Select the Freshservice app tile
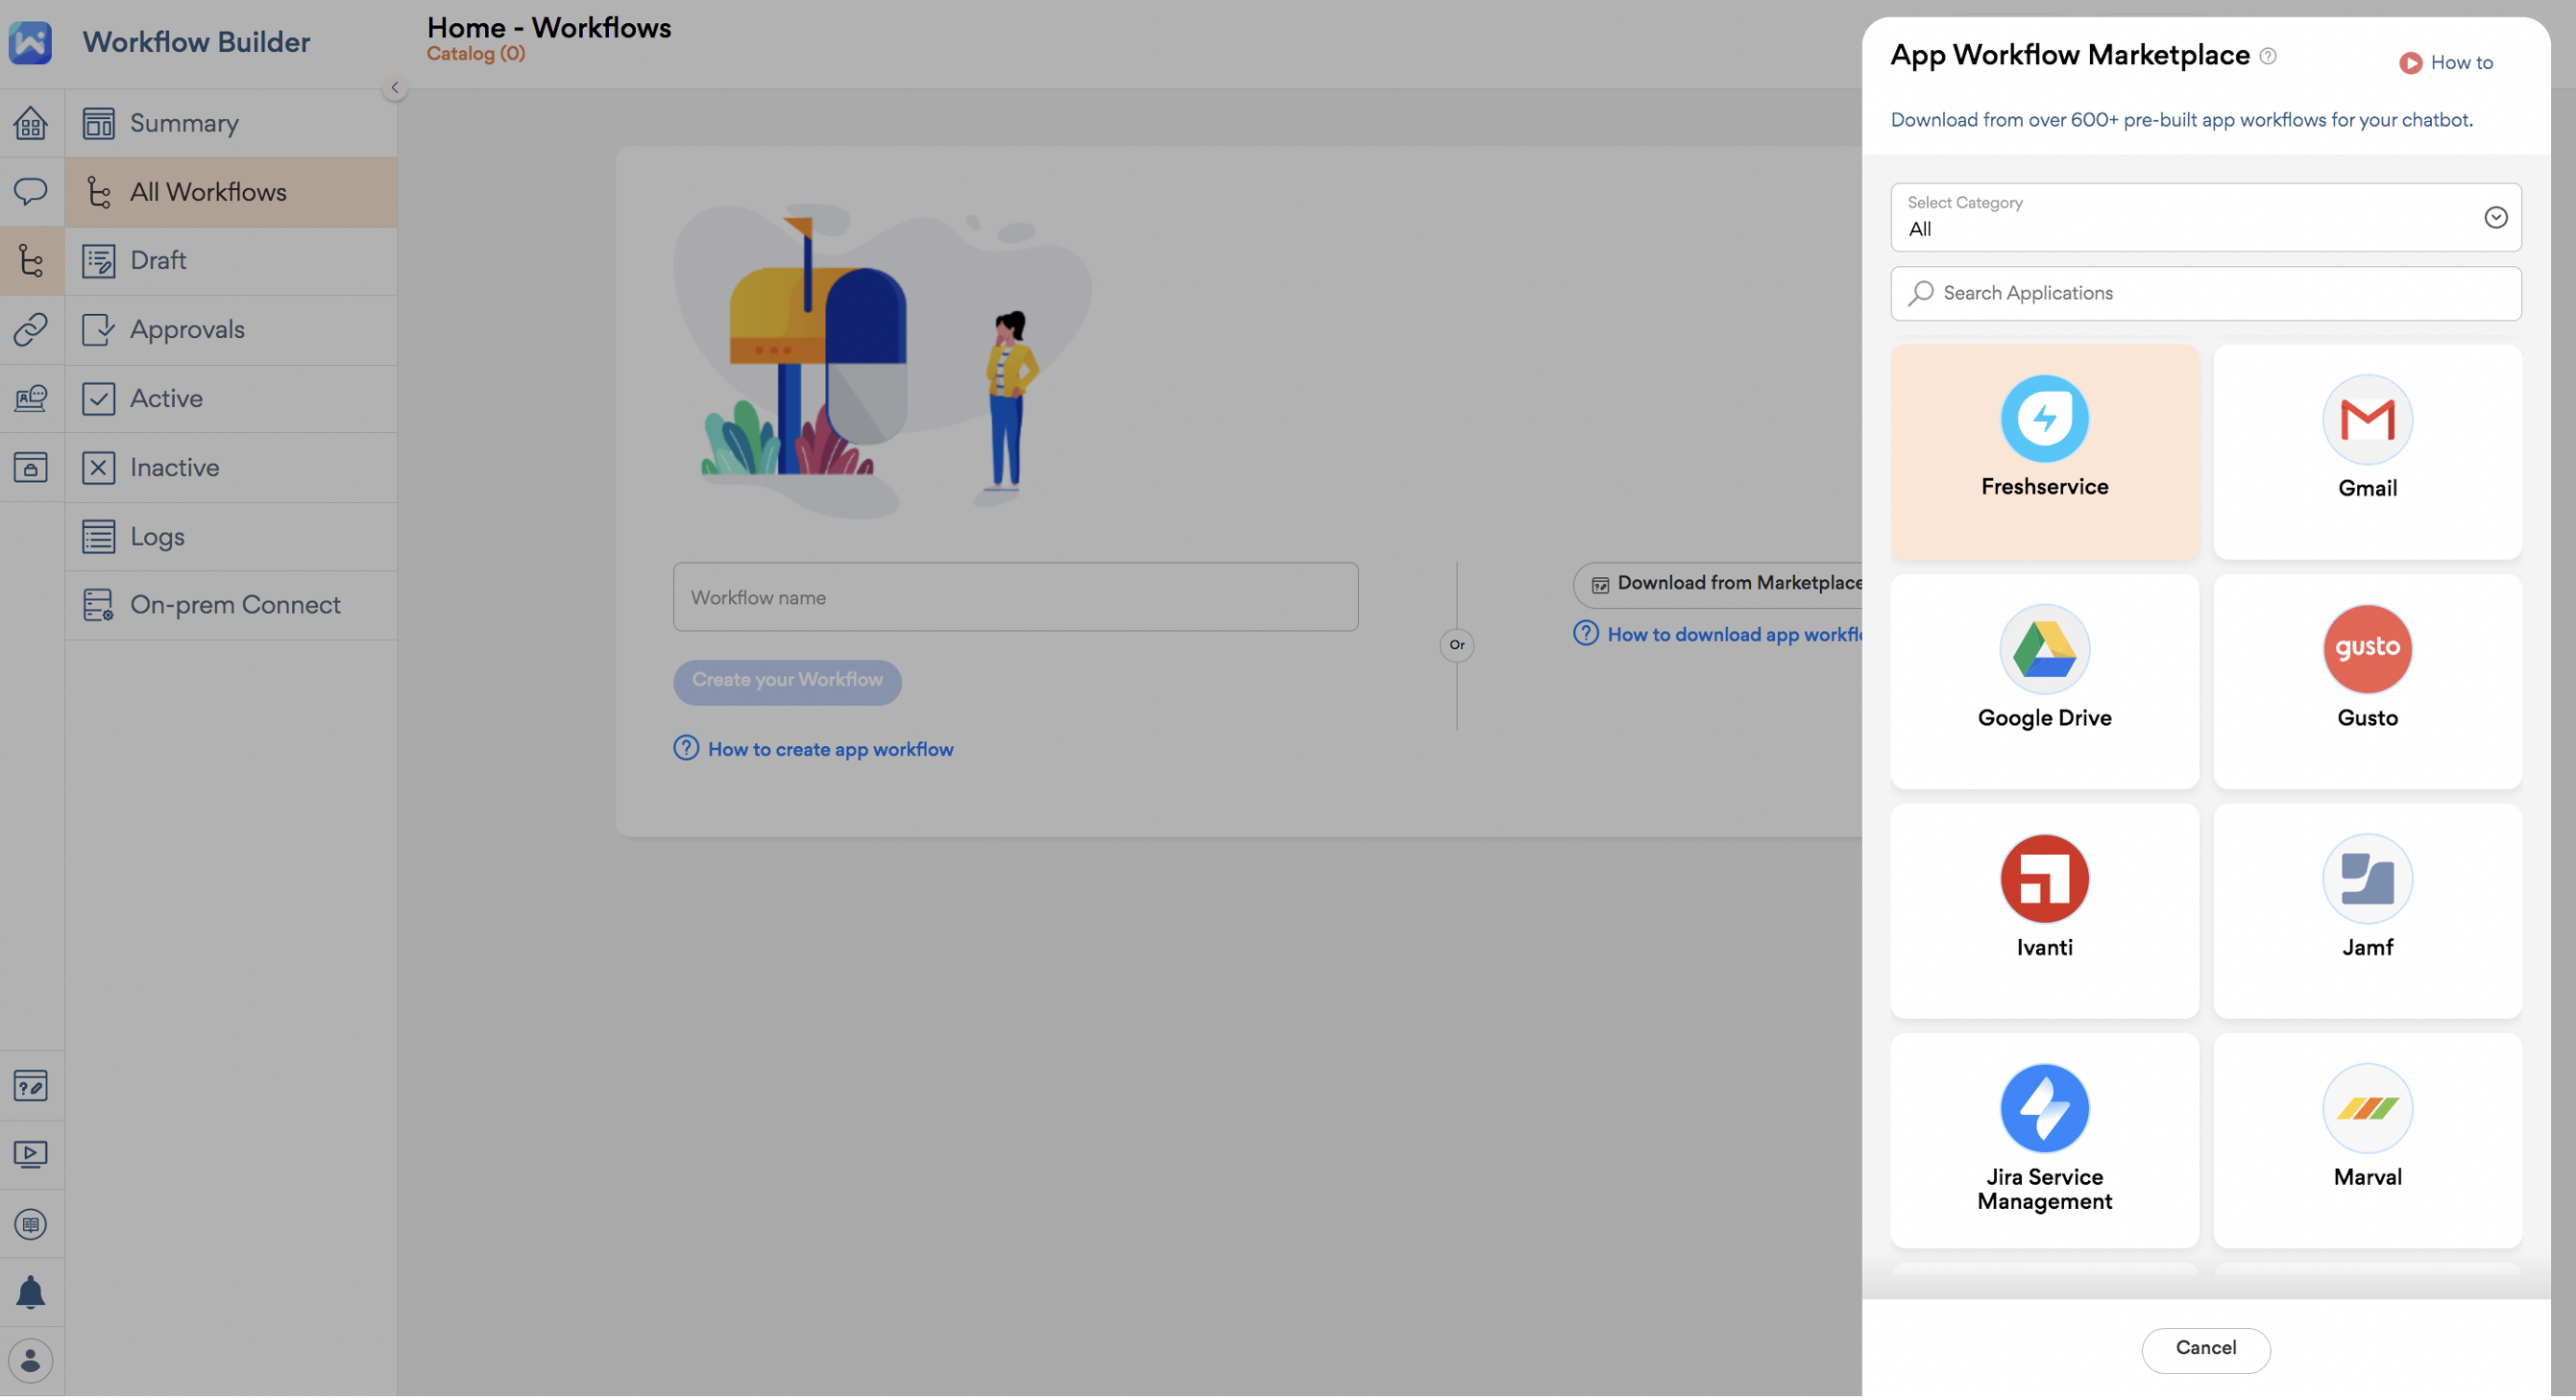The image size is (2576, 1400). (x=2044, y=452)
